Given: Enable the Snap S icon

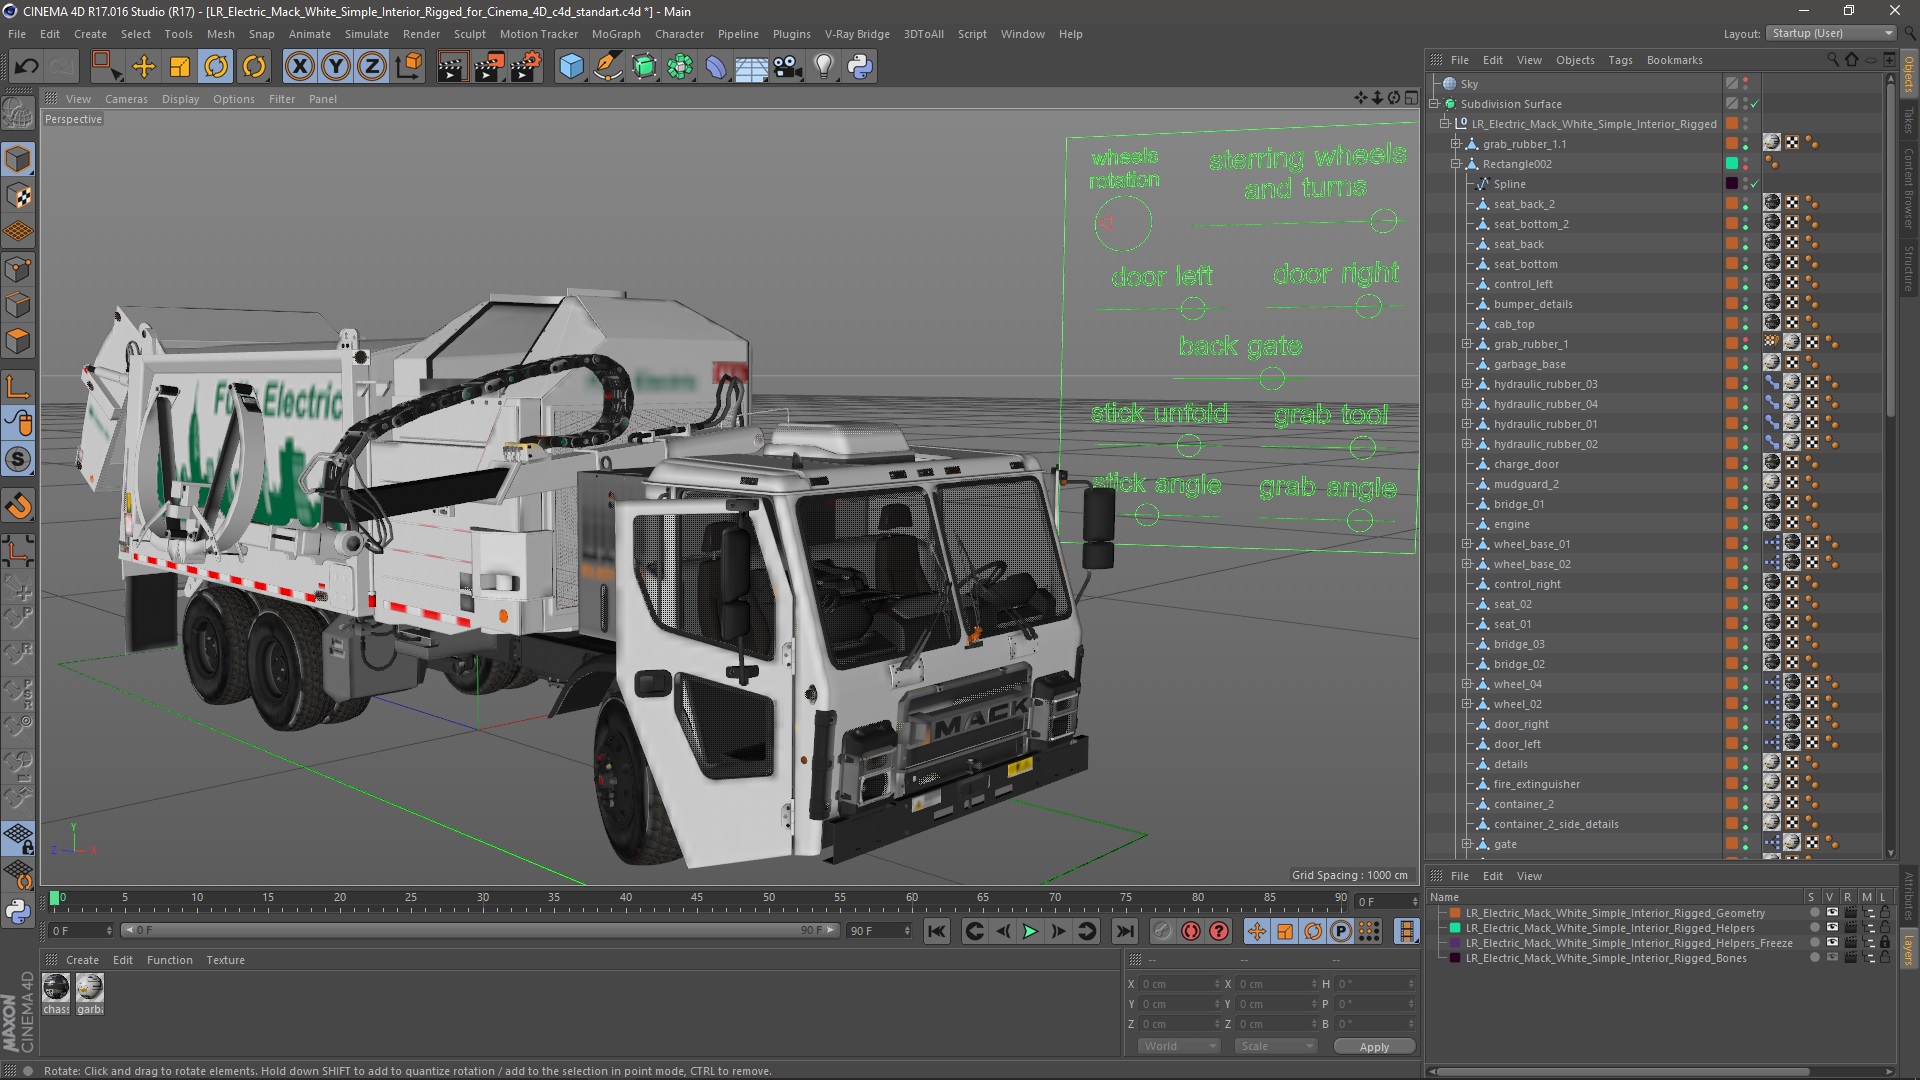Looking at the screenshot, I should pos(18,460).
